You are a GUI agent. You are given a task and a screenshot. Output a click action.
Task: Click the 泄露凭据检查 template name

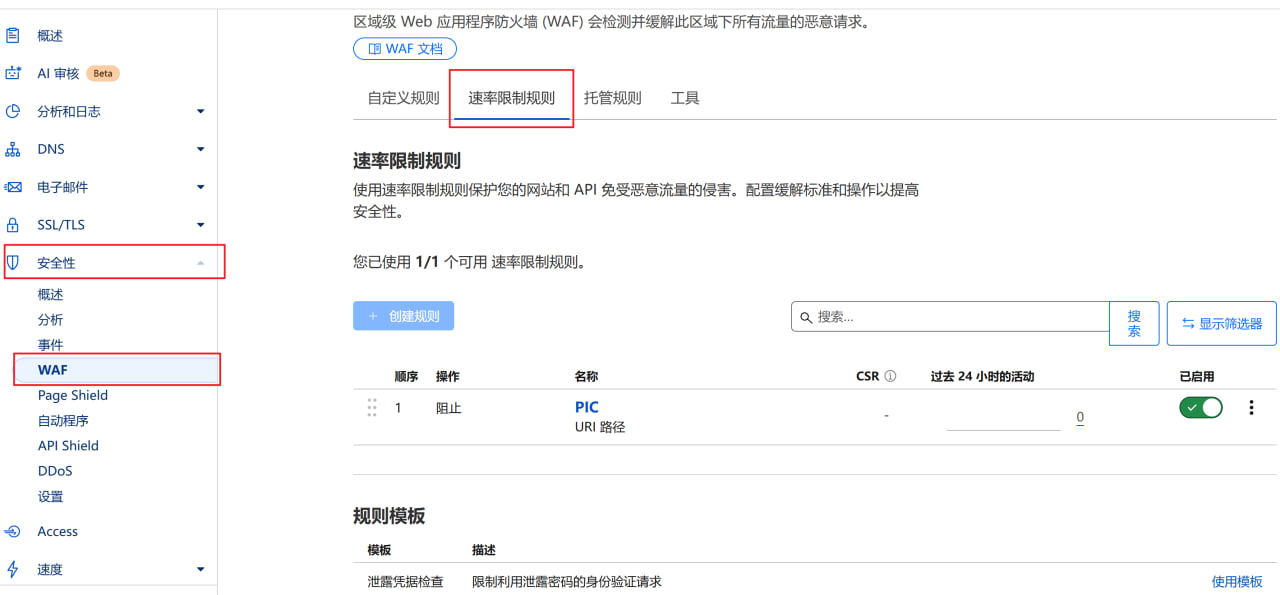[x=405, y=582]
